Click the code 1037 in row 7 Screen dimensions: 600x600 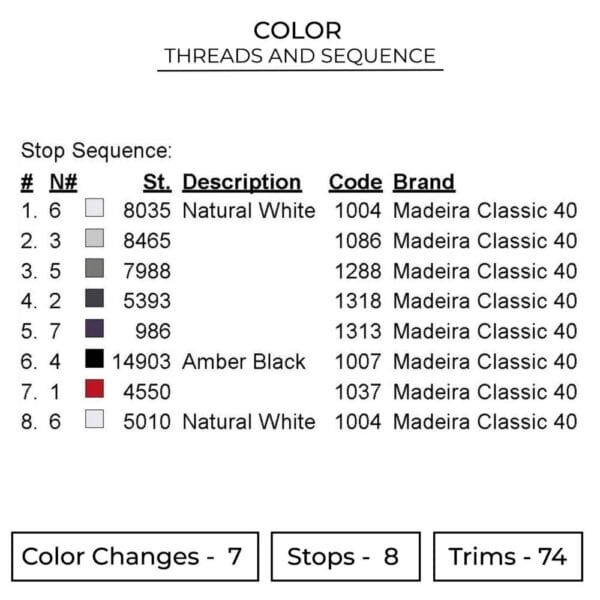click(357, 391)
